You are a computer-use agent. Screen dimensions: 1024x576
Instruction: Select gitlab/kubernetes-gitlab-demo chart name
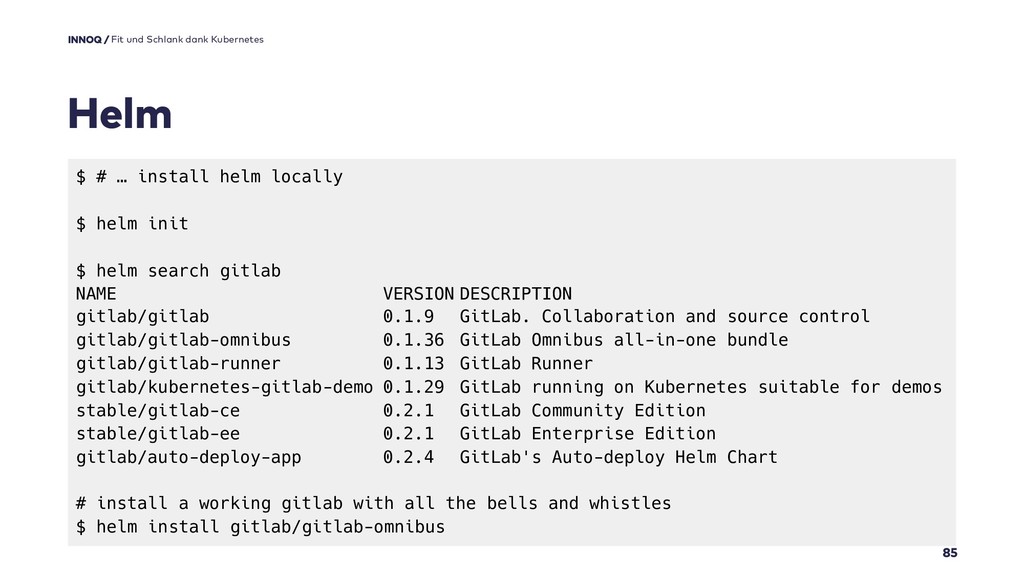[x=224, y=387]
